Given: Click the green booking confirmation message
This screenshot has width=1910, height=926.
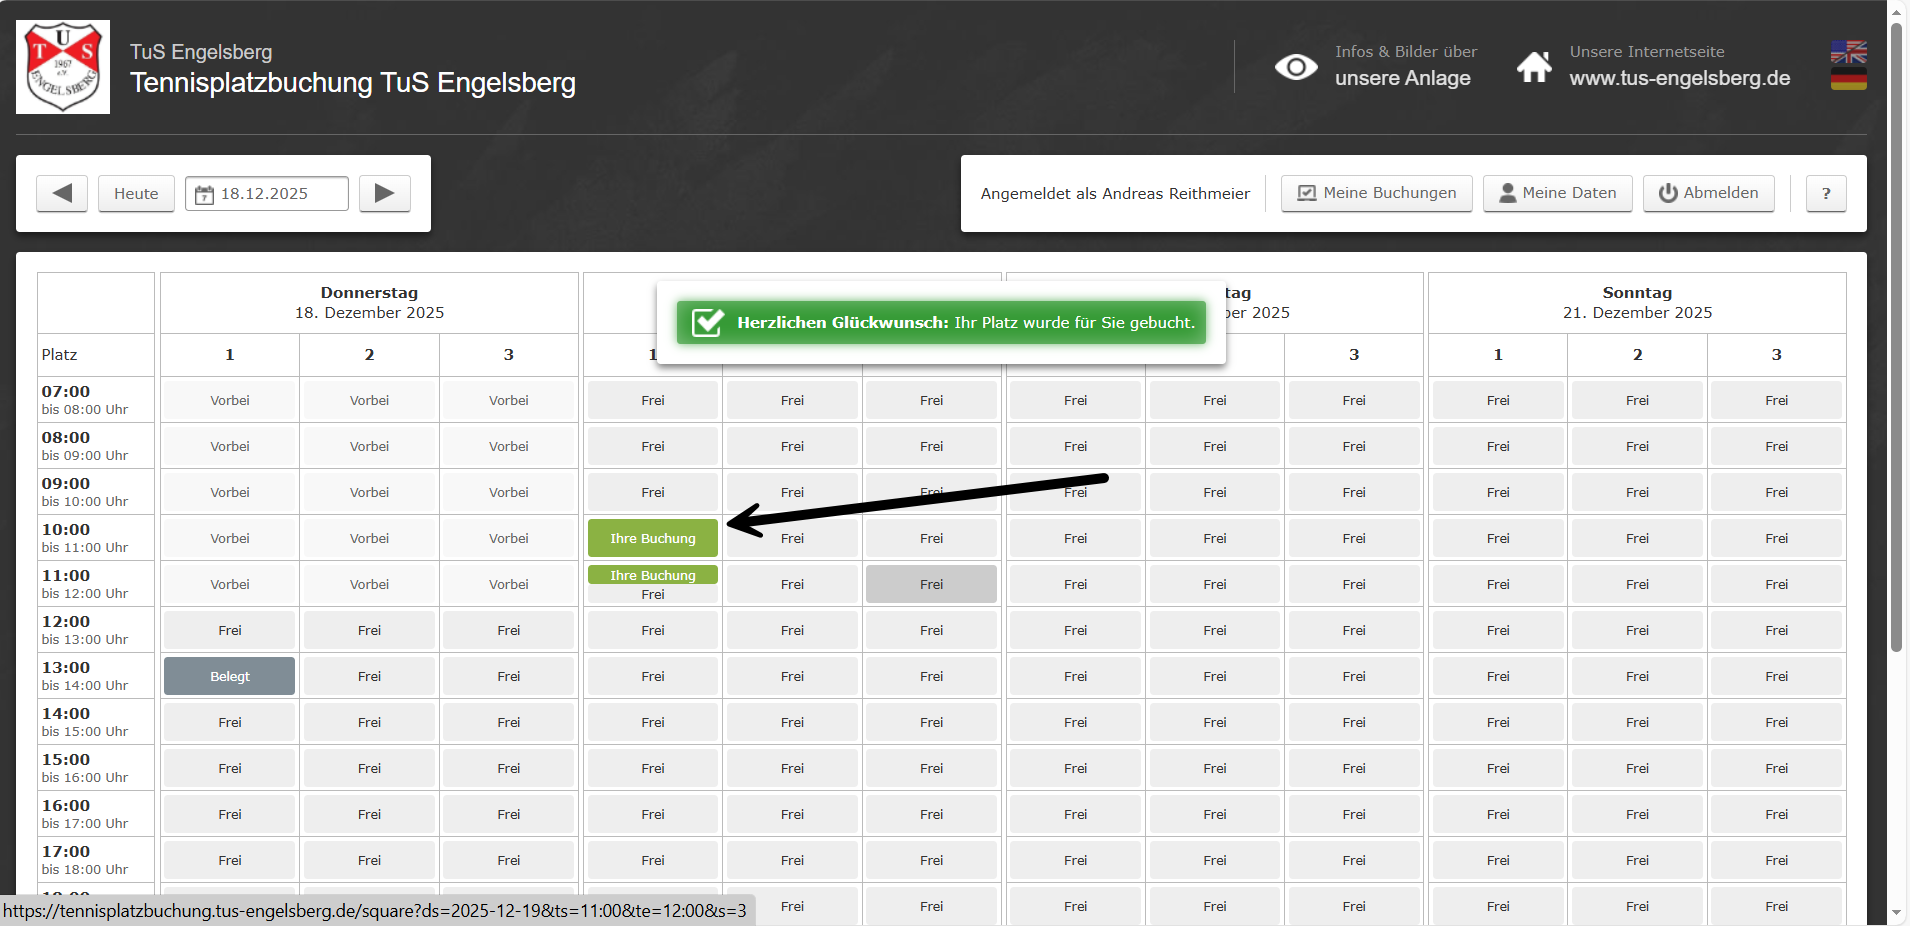Looking at the screenshot, I should pyautogui.click(x=941, y=322).
